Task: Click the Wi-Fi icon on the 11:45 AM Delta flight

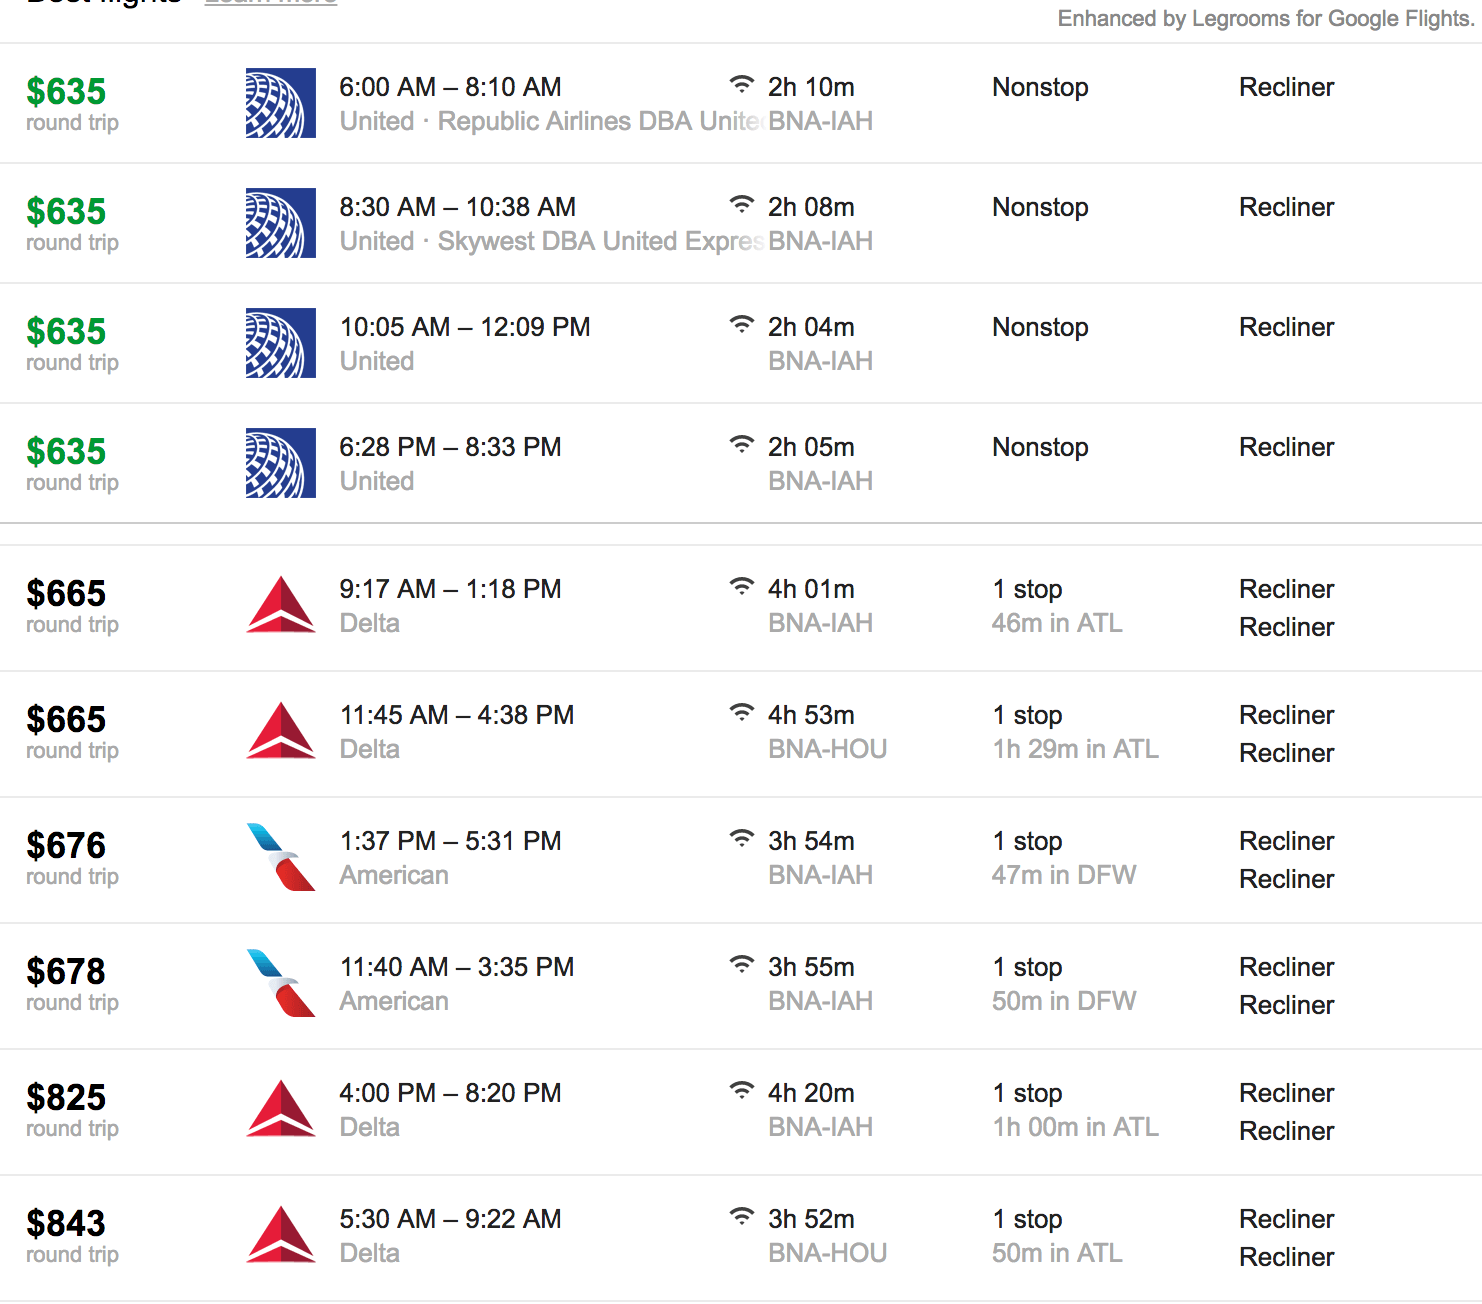Action: 741,712
